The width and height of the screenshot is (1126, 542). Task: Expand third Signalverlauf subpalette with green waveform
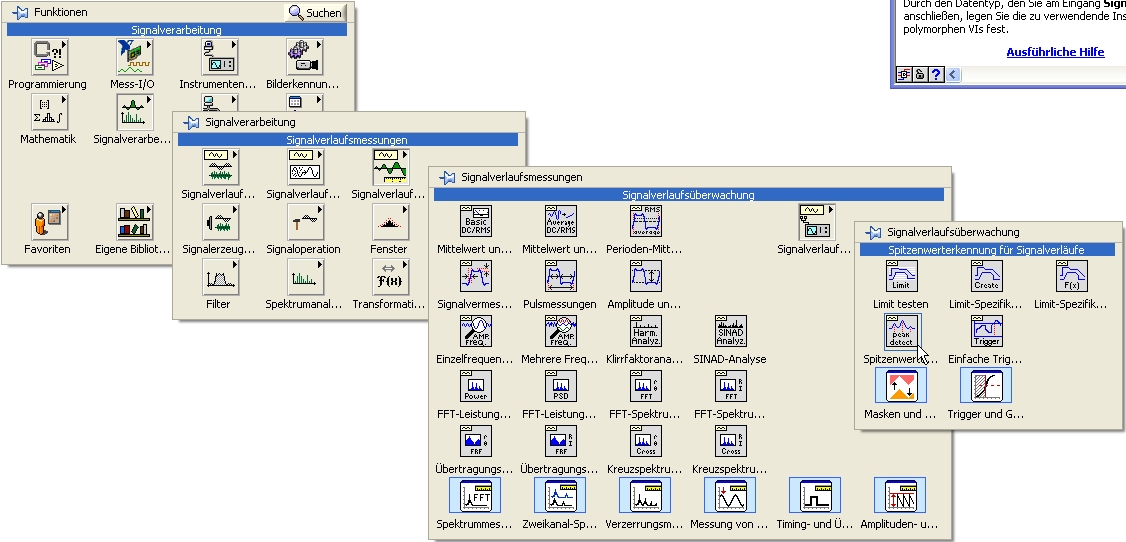point(391,167)
